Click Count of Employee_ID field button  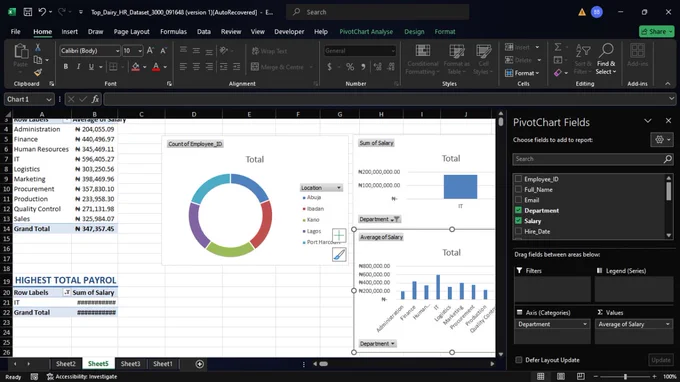pyautogui.click(x=195, y=144)
